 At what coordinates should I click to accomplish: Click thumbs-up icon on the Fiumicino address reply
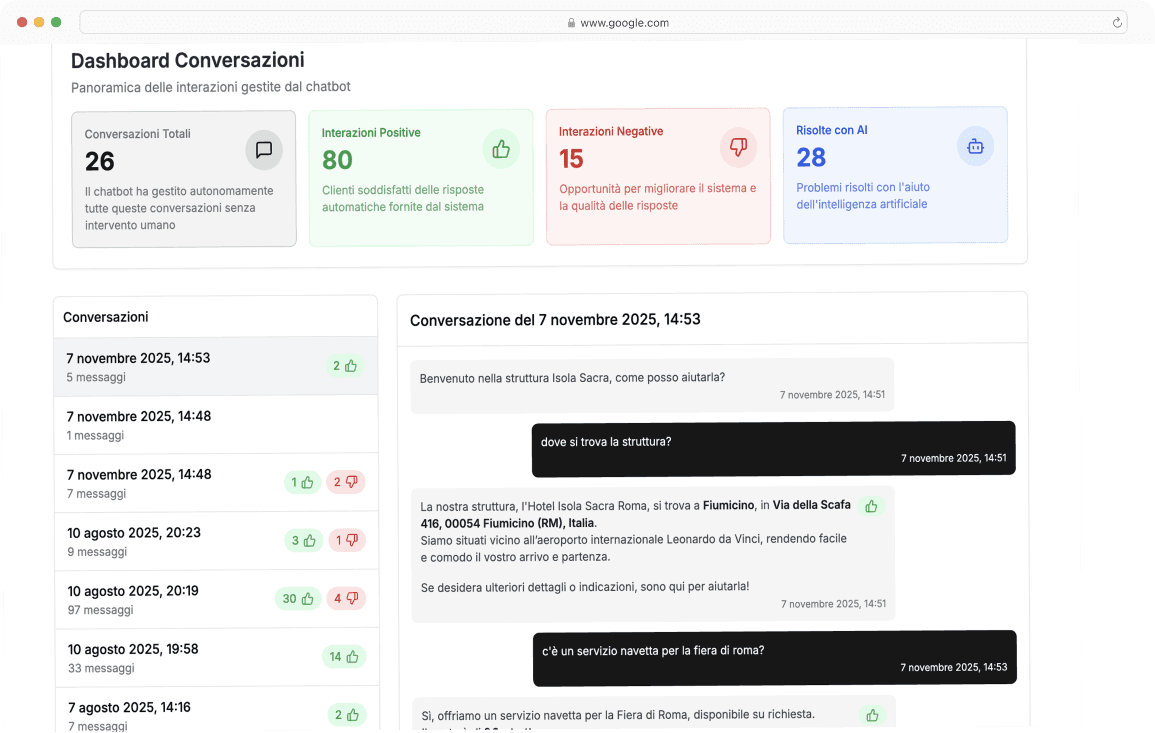871,506
